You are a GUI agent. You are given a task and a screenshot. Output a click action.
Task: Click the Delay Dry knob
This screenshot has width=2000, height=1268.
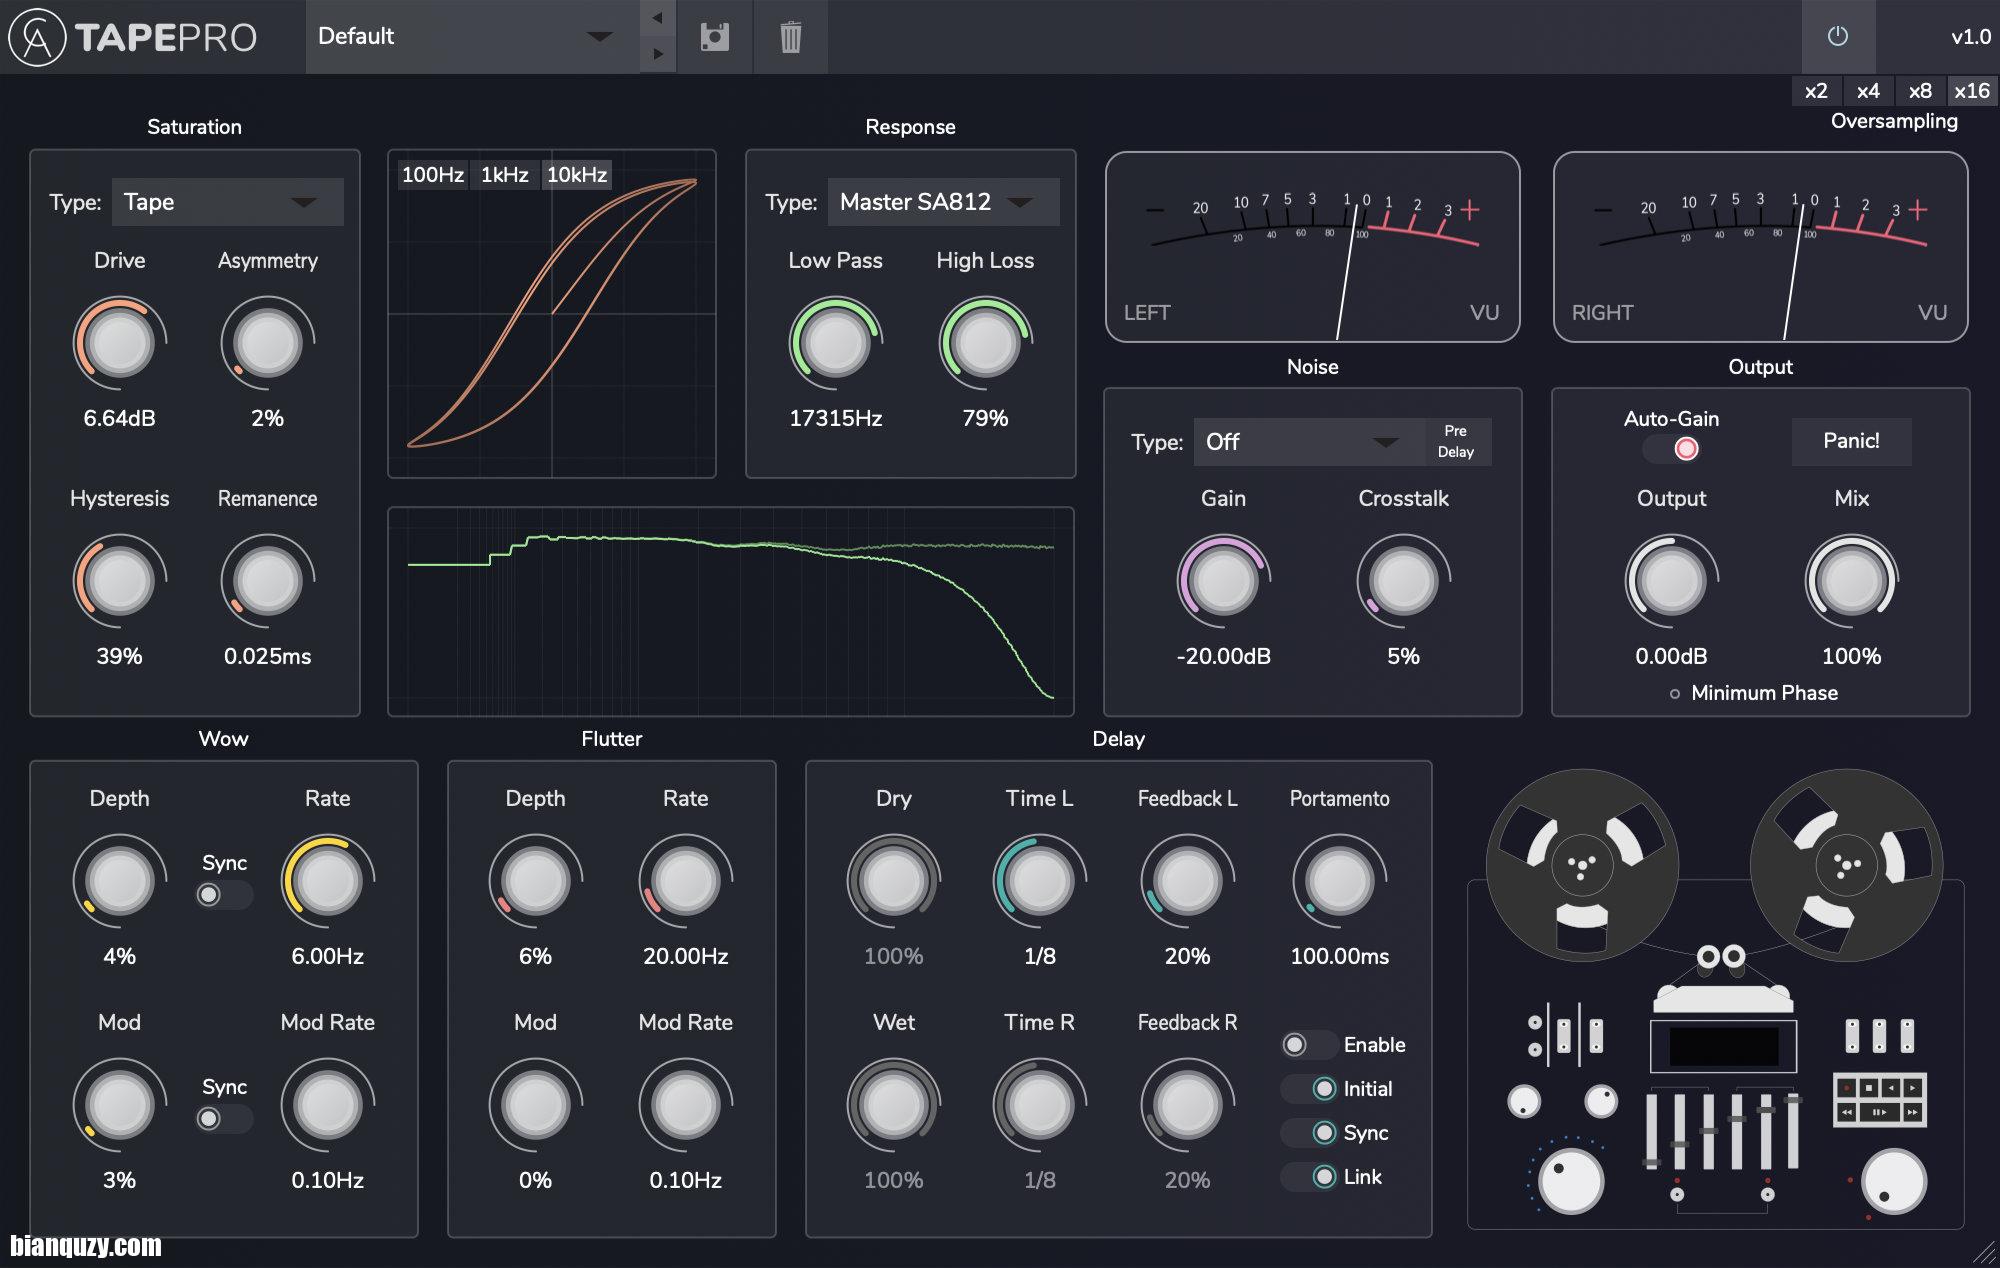pyautogui.click(x=894, y=881)
